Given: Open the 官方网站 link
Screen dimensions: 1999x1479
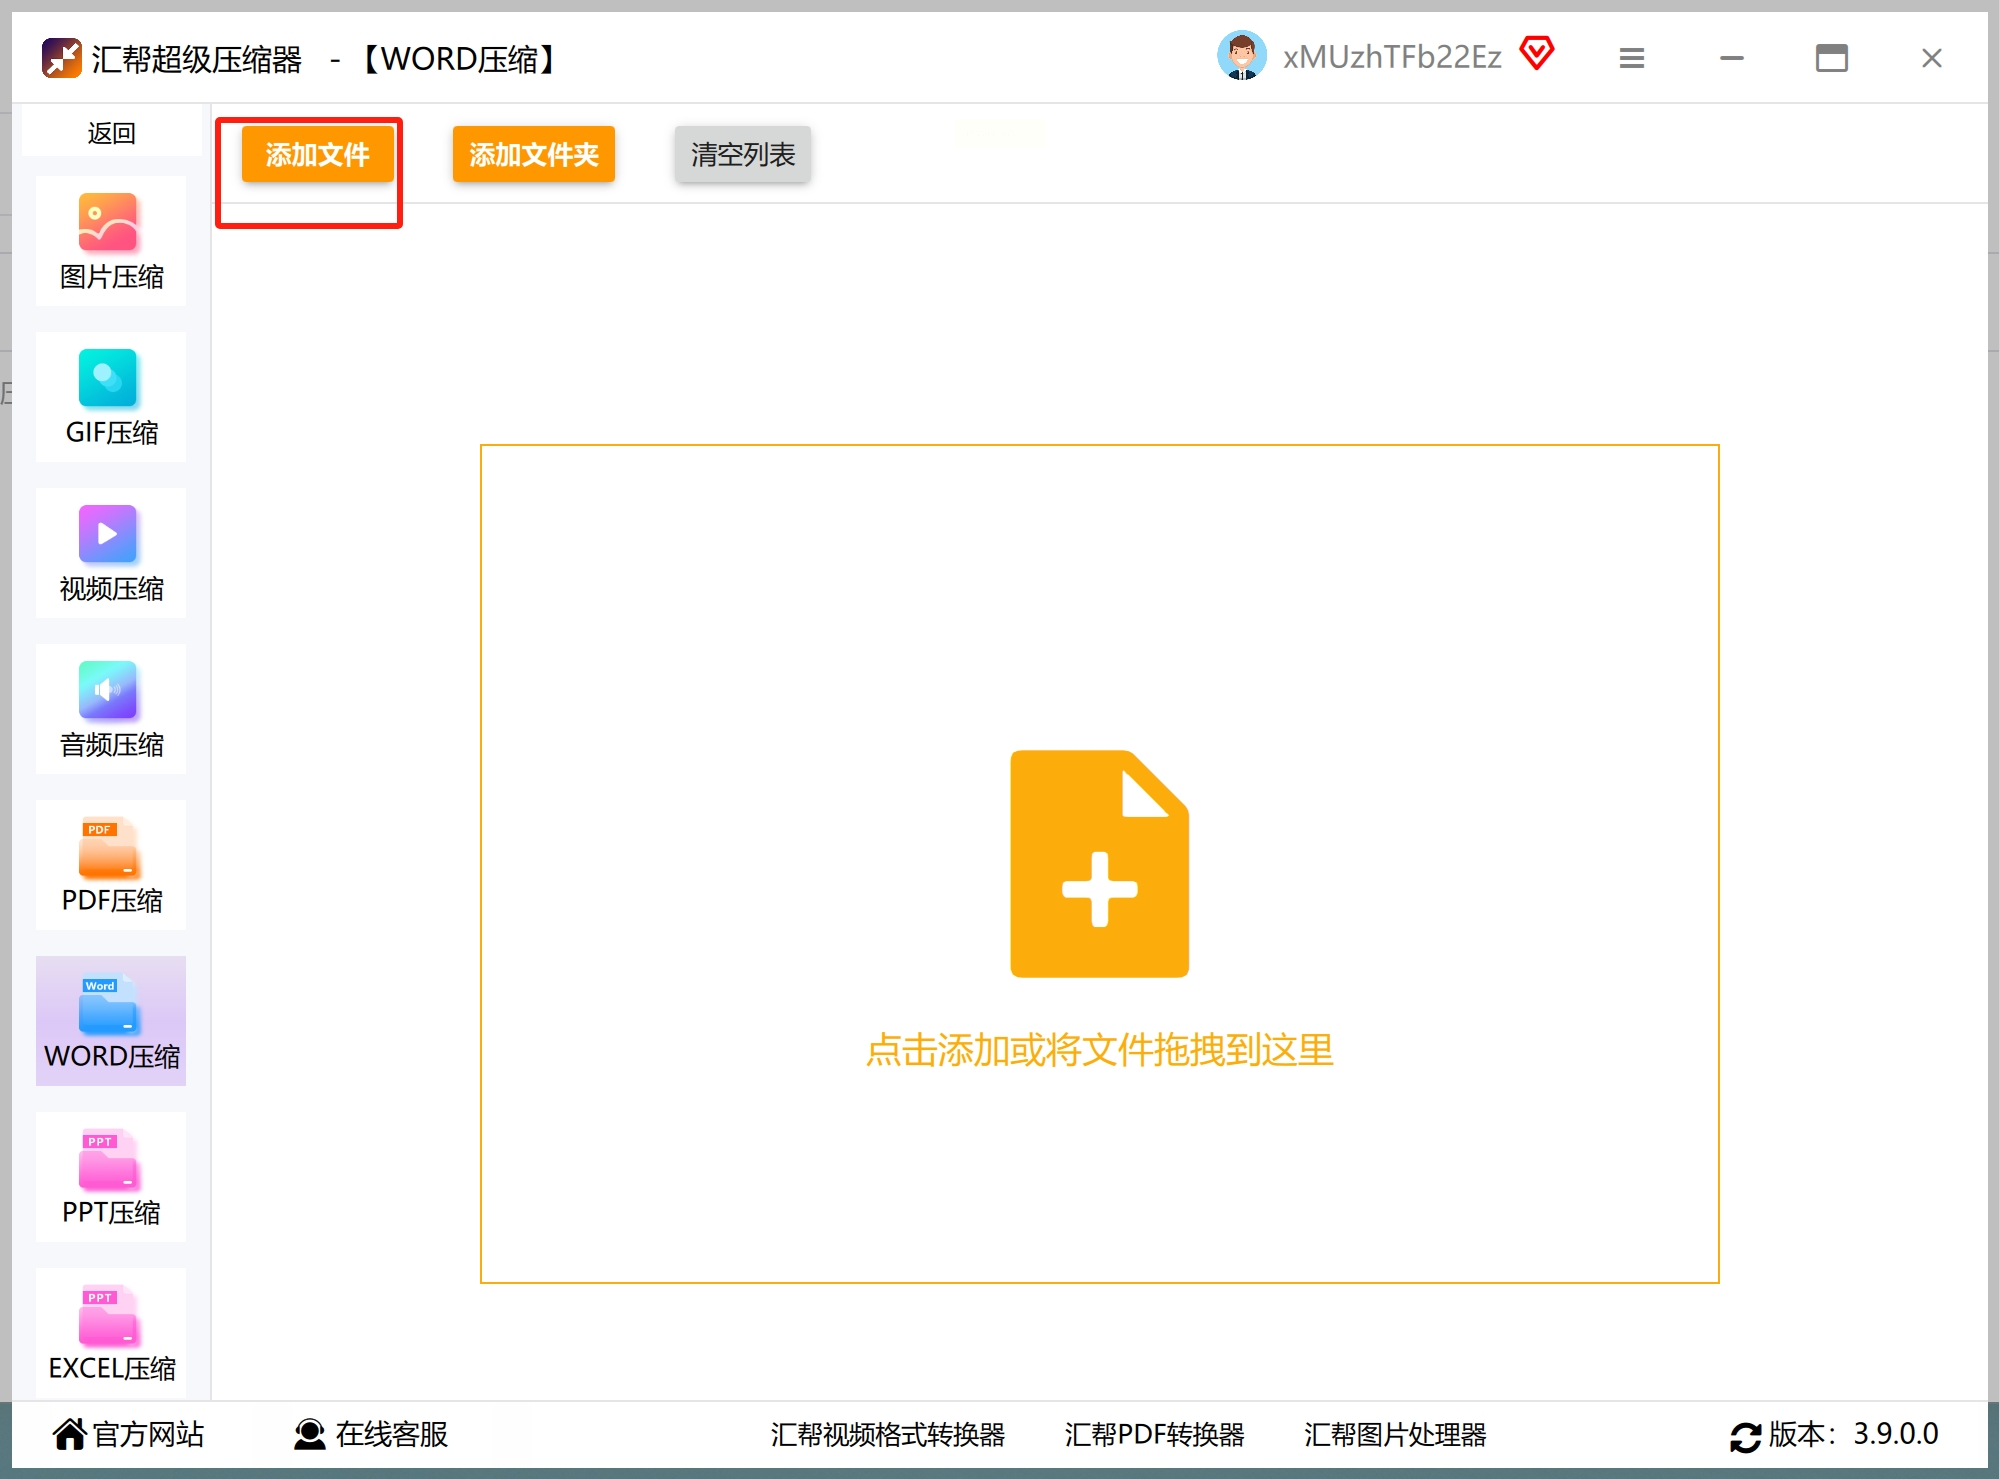Looking at the screenshot, I should pyautogui.click(x=128, y=1434).
